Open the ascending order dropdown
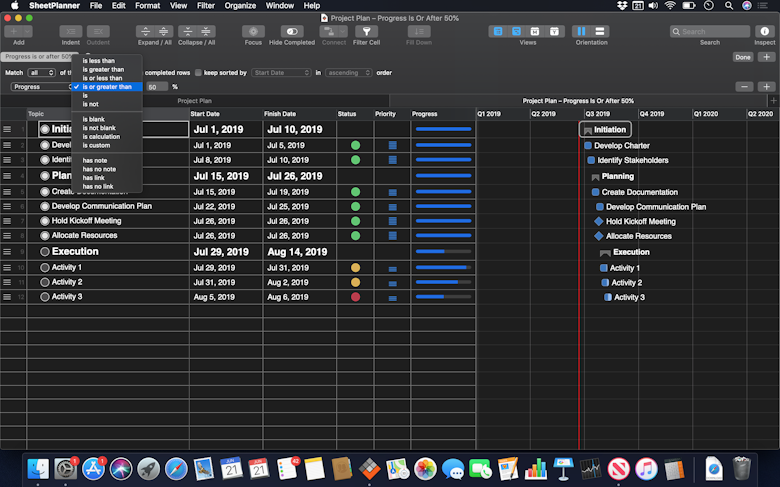Viewport: 780px width, 487px height. pyautogui.click(x=349, y=73)
